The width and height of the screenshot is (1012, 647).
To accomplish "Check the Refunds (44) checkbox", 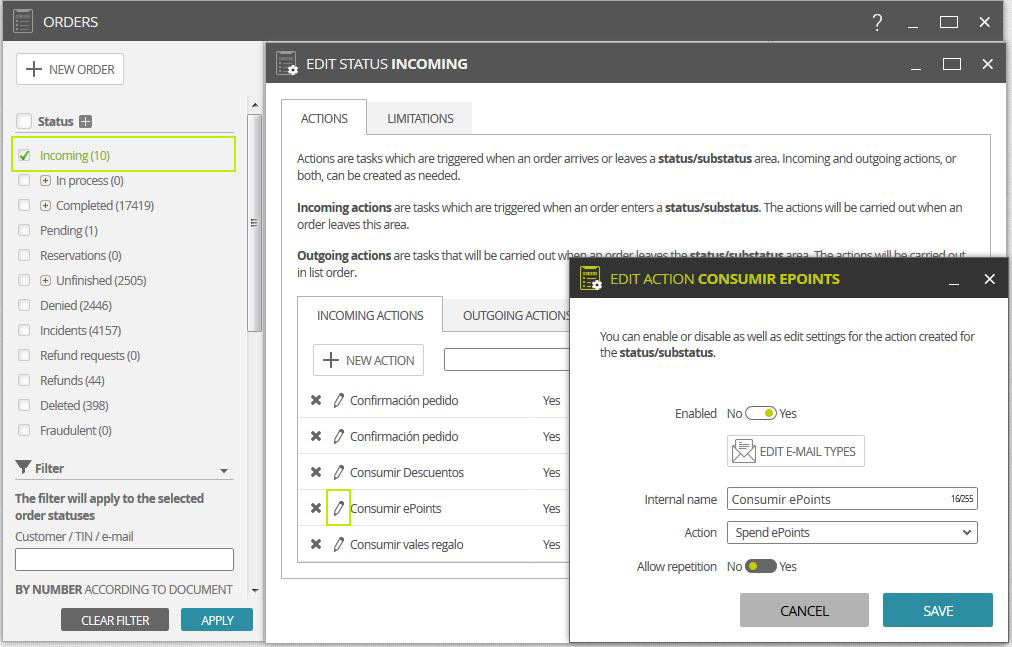I will [25, 380].
